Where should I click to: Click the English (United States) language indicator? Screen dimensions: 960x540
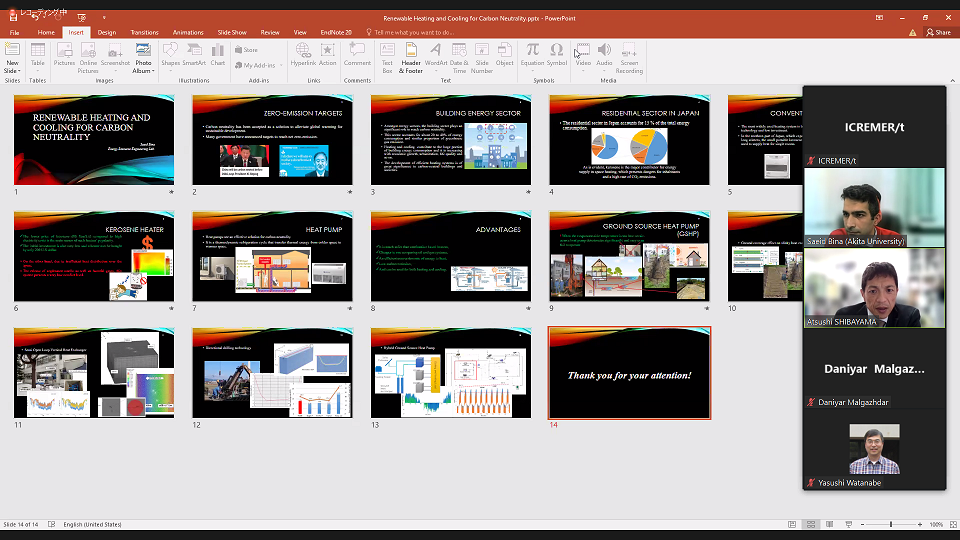pyautogui.click(x=92, y=525)
